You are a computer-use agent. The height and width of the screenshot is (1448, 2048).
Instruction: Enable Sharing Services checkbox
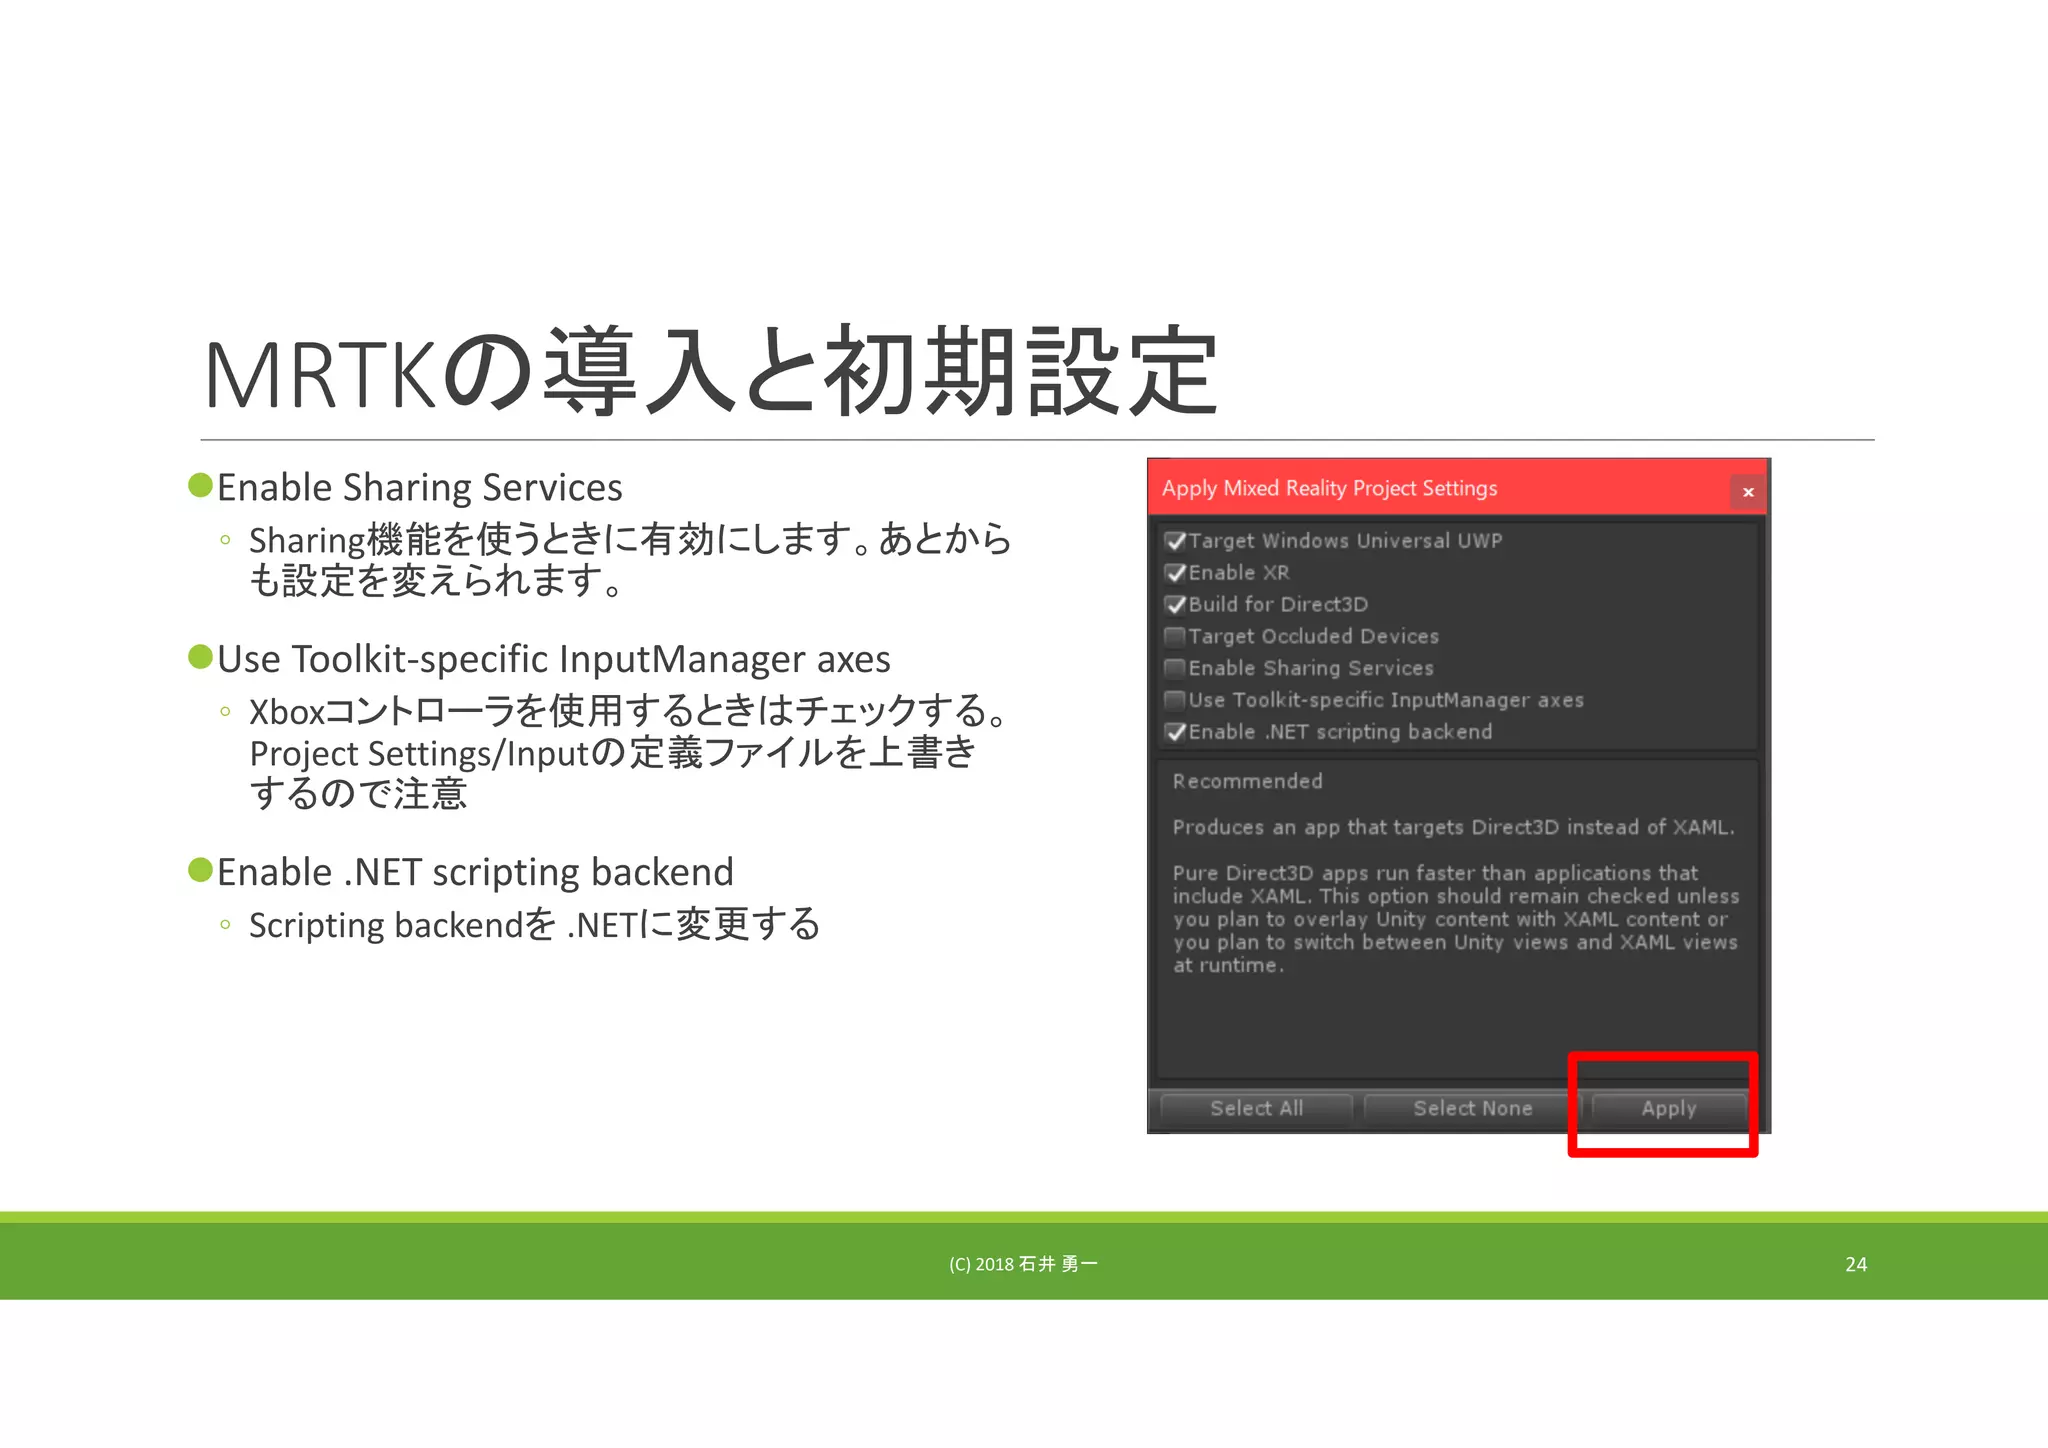pos(1175,668)
